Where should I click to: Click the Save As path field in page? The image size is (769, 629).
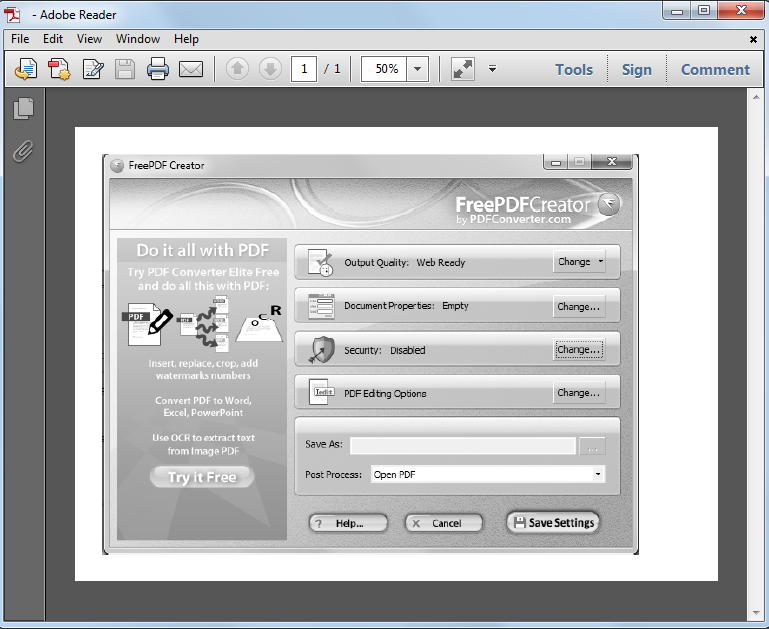point(462,446)
